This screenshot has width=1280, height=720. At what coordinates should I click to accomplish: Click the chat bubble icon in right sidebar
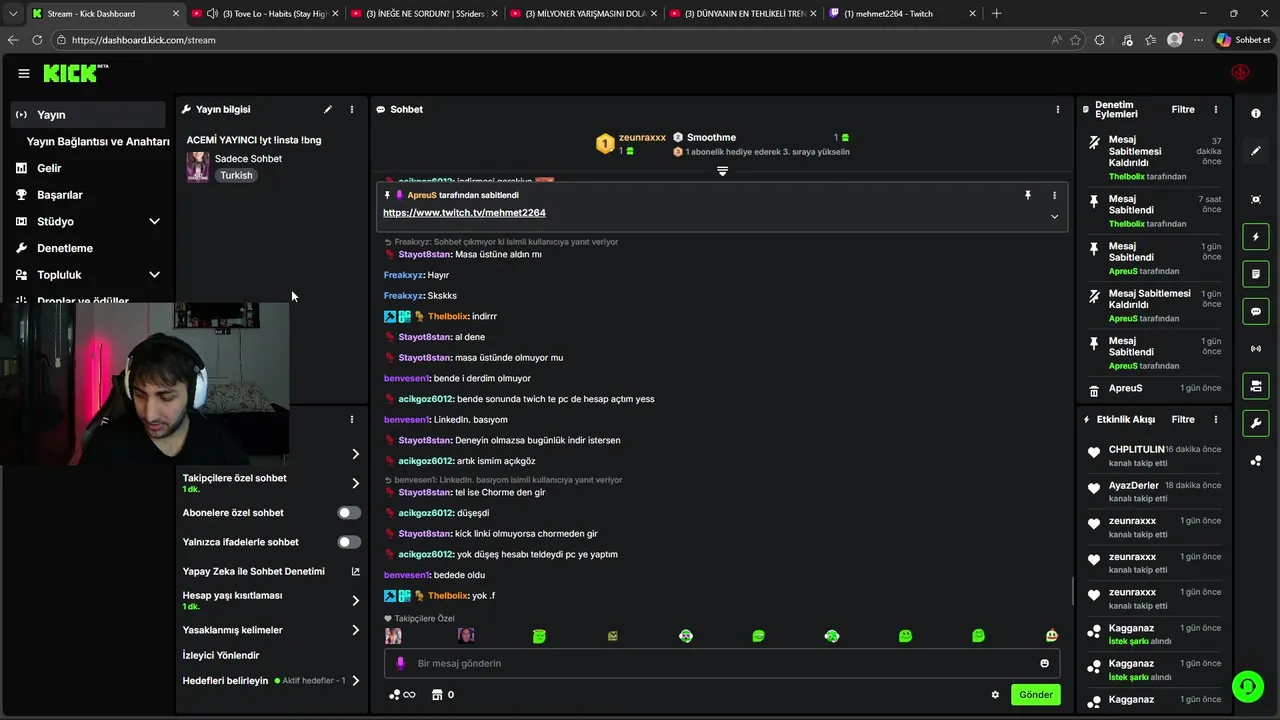coord(1256,311)
